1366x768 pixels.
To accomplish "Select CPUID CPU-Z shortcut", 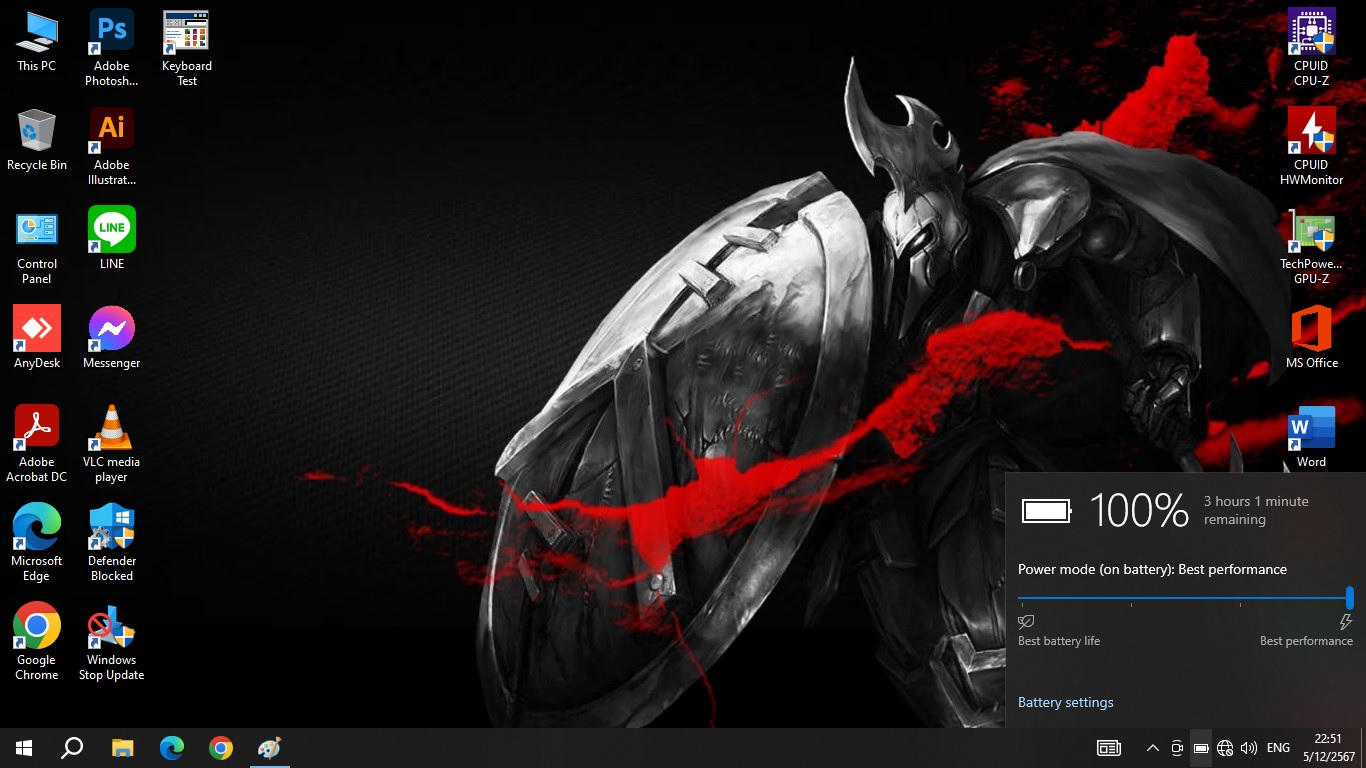I will pos(1312,49).
